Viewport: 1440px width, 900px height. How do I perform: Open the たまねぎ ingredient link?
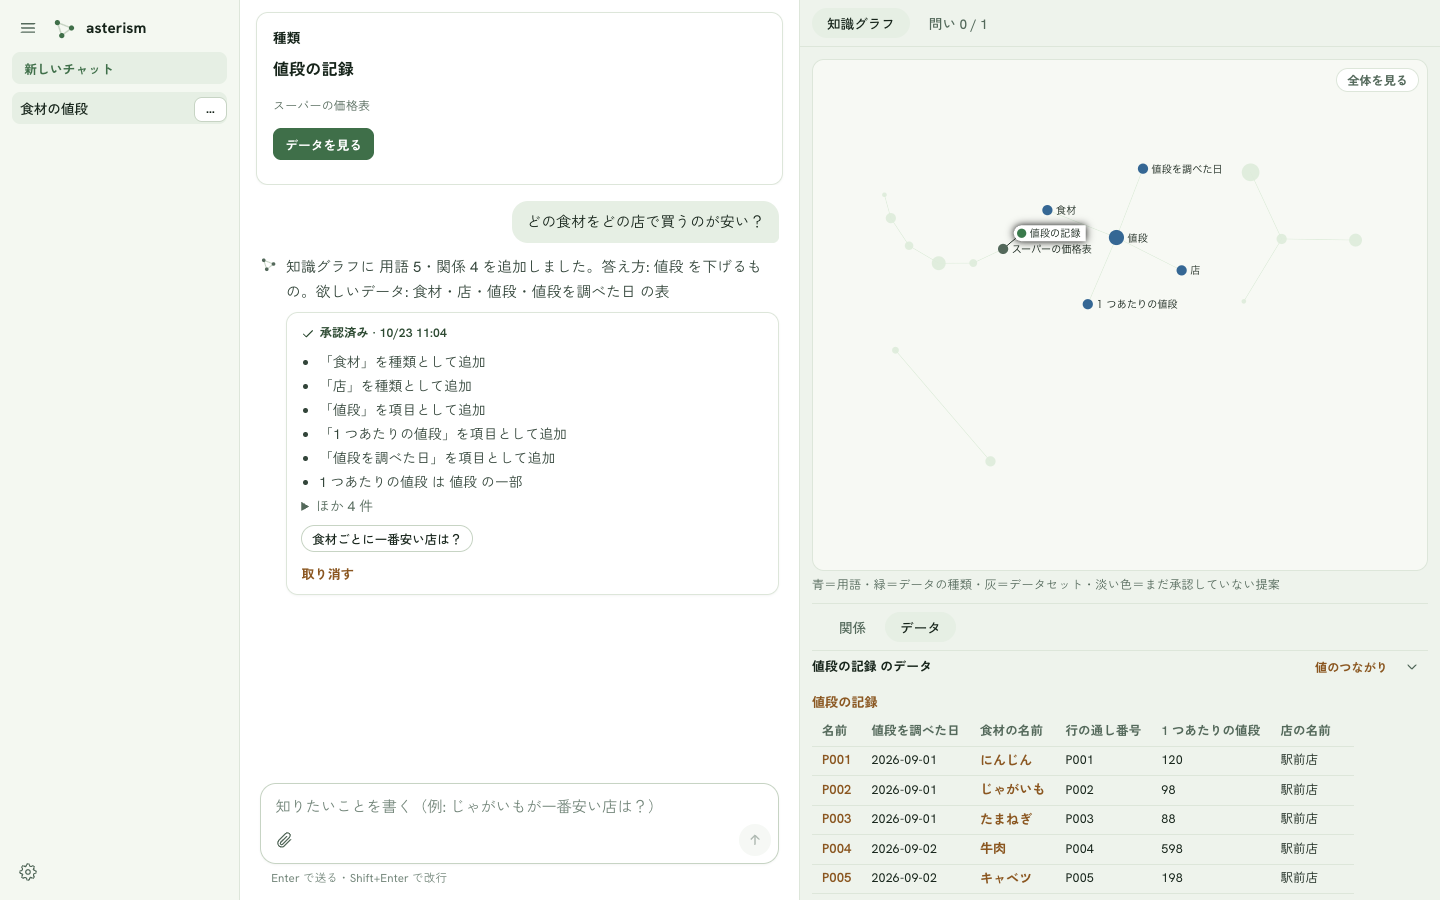click(x=1005, y=819)
